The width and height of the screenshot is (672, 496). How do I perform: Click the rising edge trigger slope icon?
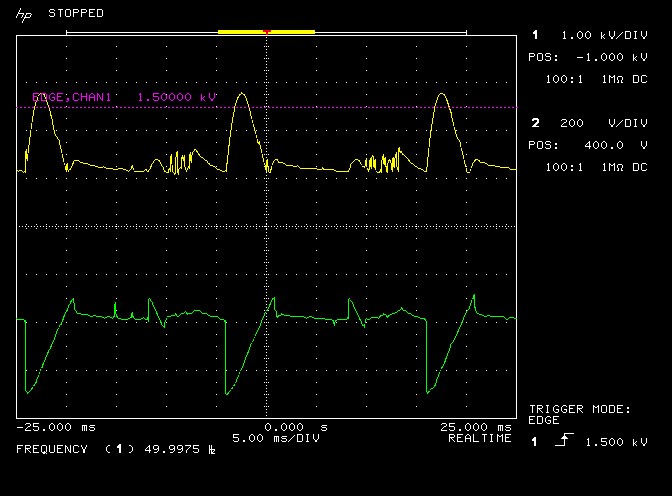564,440
